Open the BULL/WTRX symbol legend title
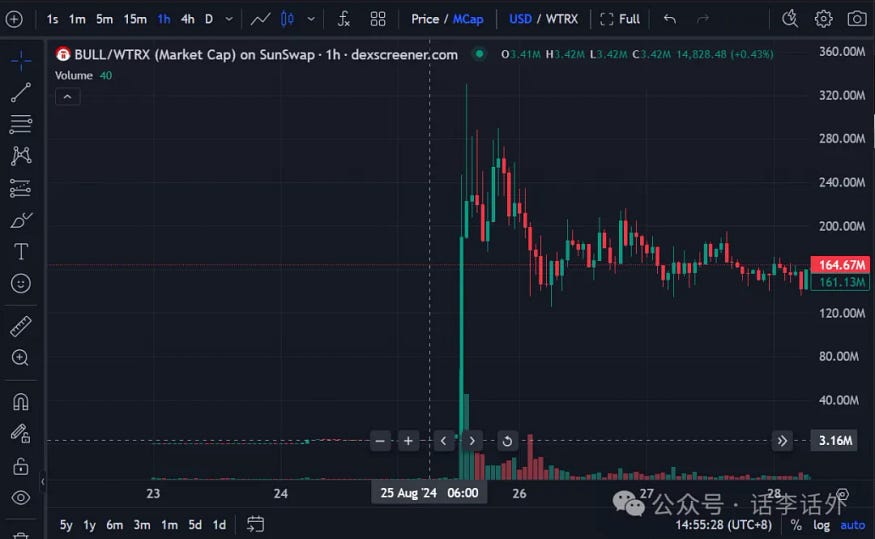The height and width of the screenshot is (539, 875). pos(266,55)
